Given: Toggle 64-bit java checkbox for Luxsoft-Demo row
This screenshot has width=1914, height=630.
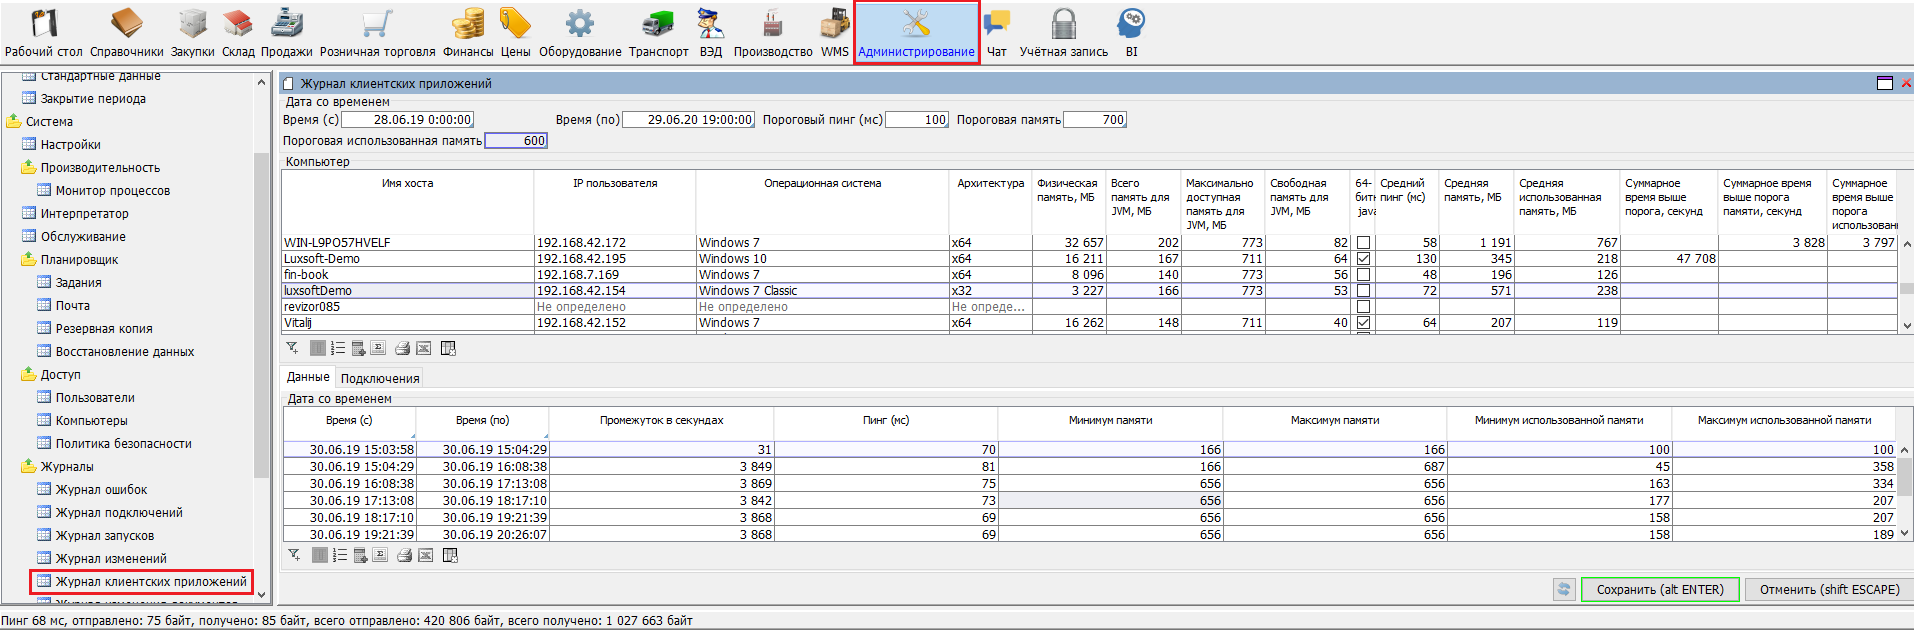Looking at the screenshot, I should [x=1363, y=259].
